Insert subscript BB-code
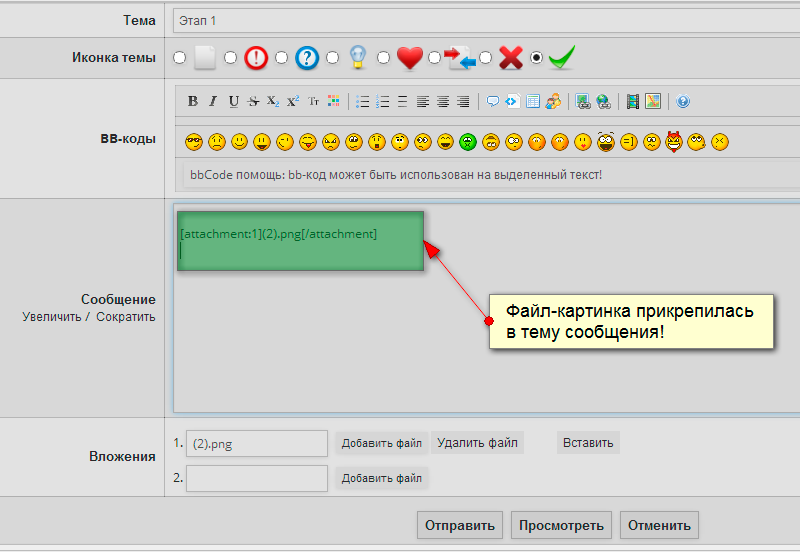This screenshot has width=800, height=552. coord(273,101)
